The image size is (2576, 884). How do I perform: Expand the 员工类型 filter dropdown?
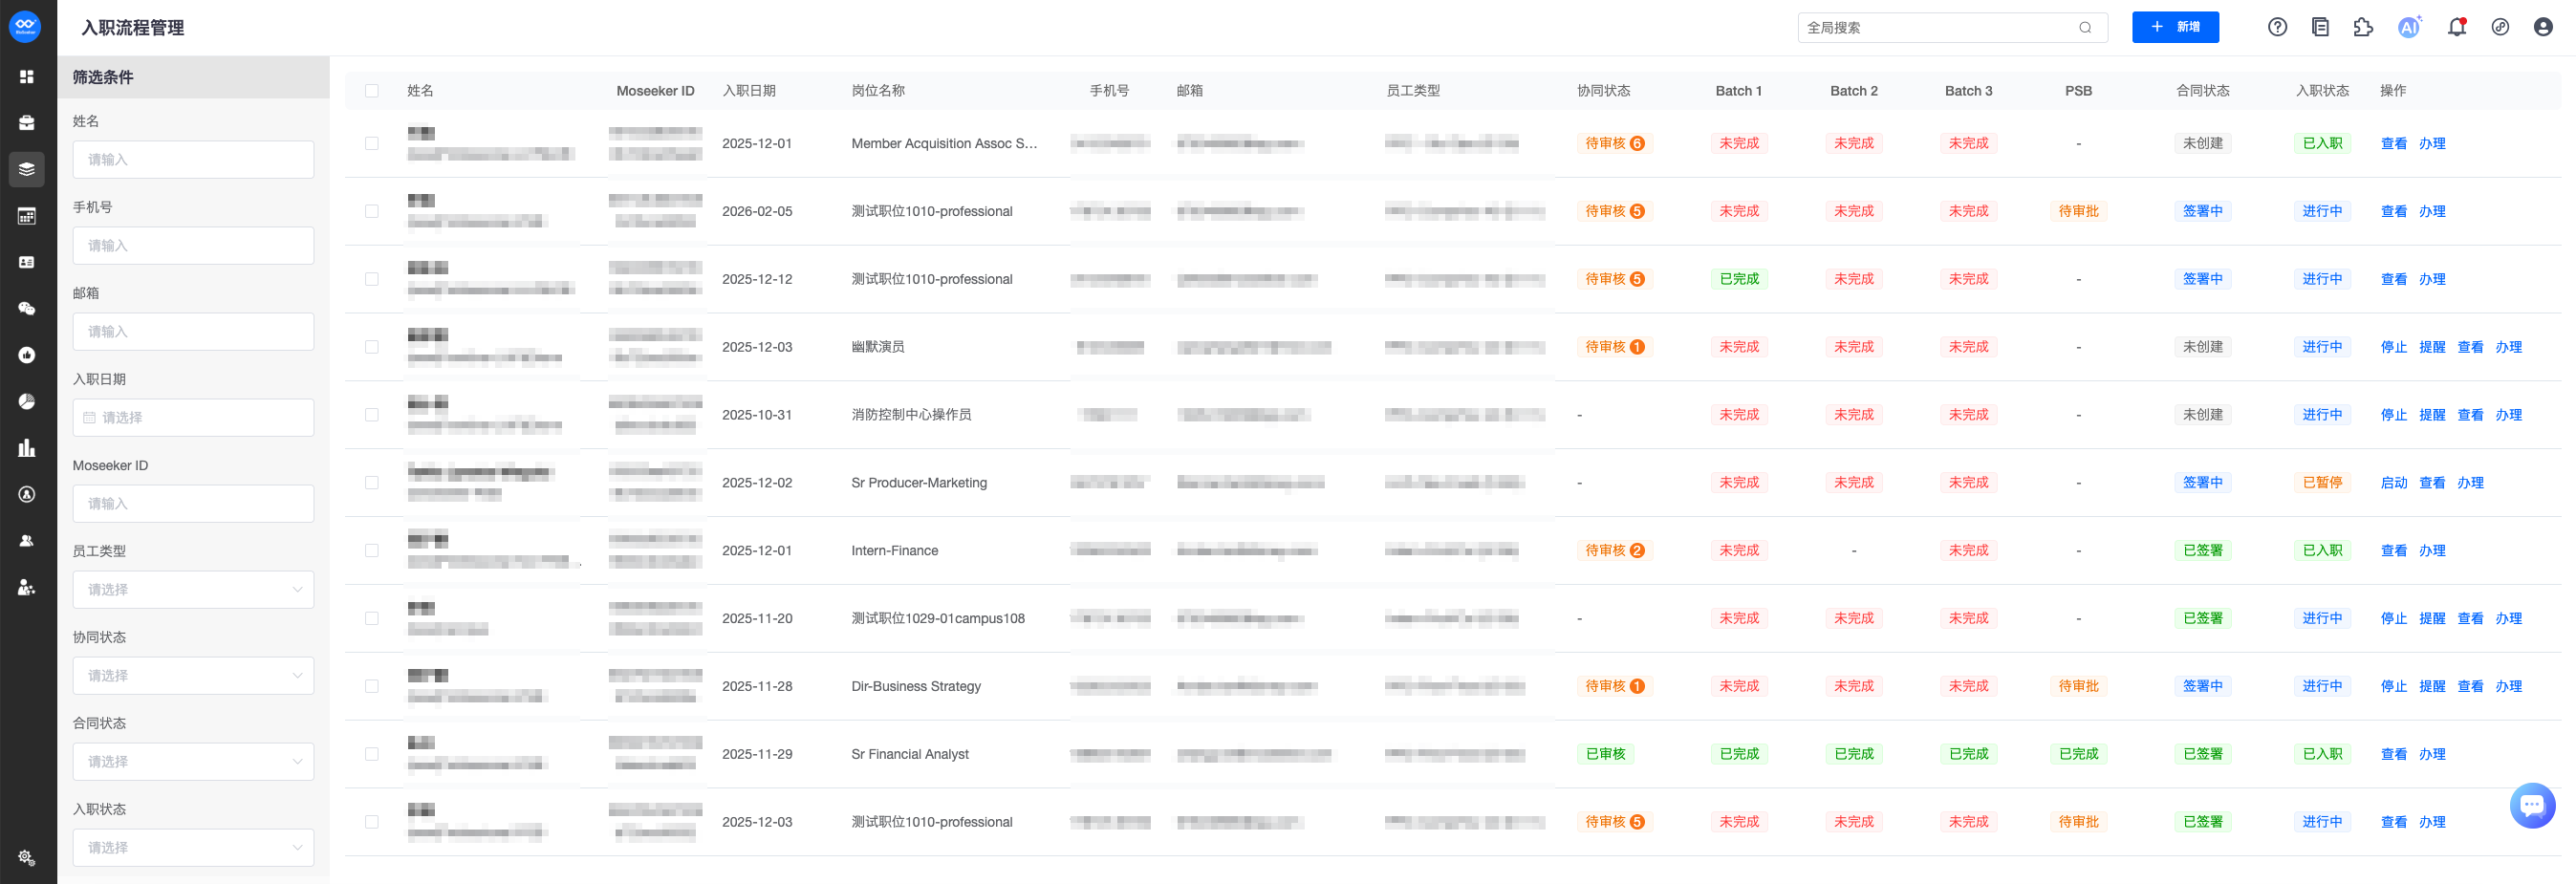(x=193, y=590)
